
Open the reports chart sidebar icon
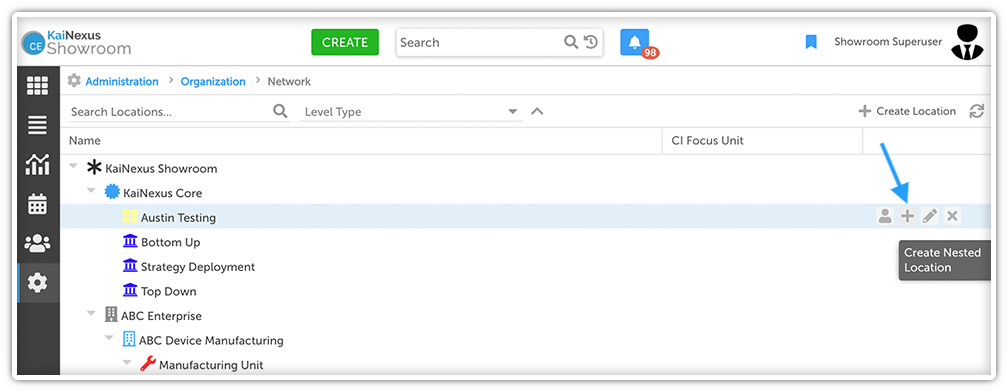[x=37, y=165]
